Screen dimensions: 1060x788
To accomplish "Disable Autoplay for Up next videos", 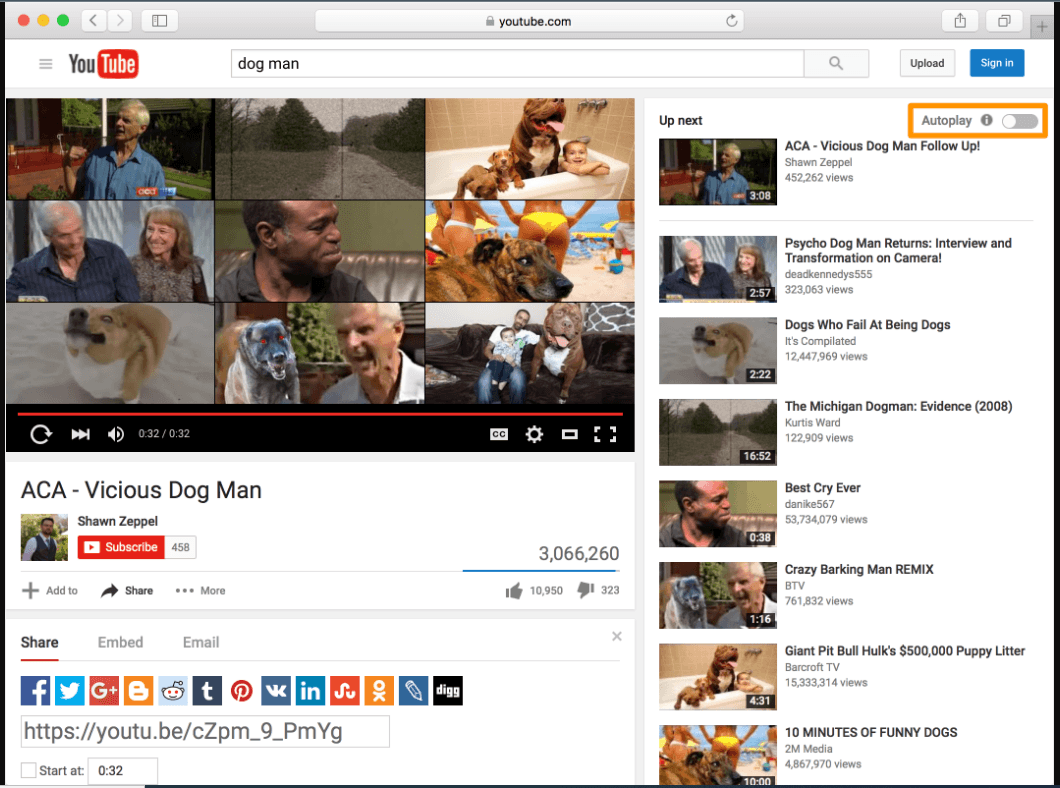I will point(1022,120).
